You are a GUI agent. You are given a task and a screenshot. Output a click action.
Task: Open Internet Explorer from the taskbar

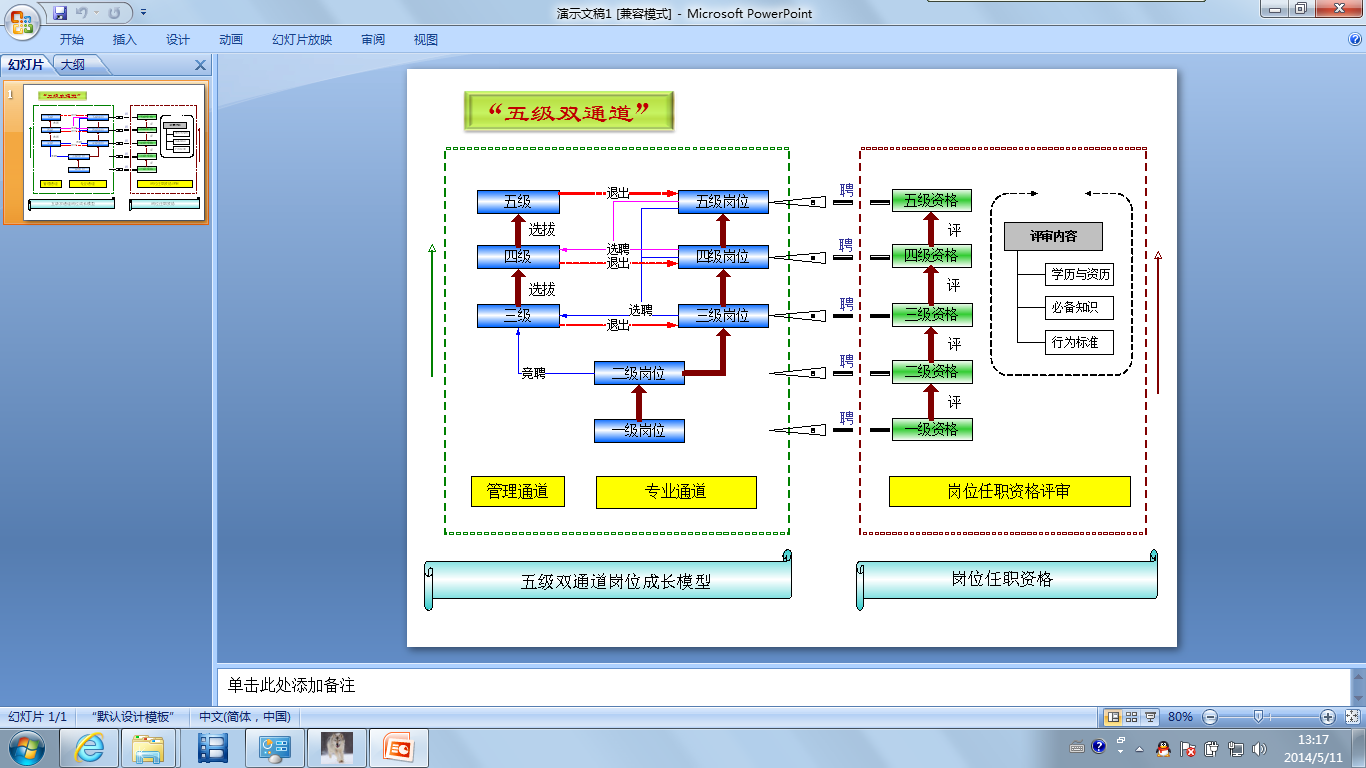click(89, 748)
